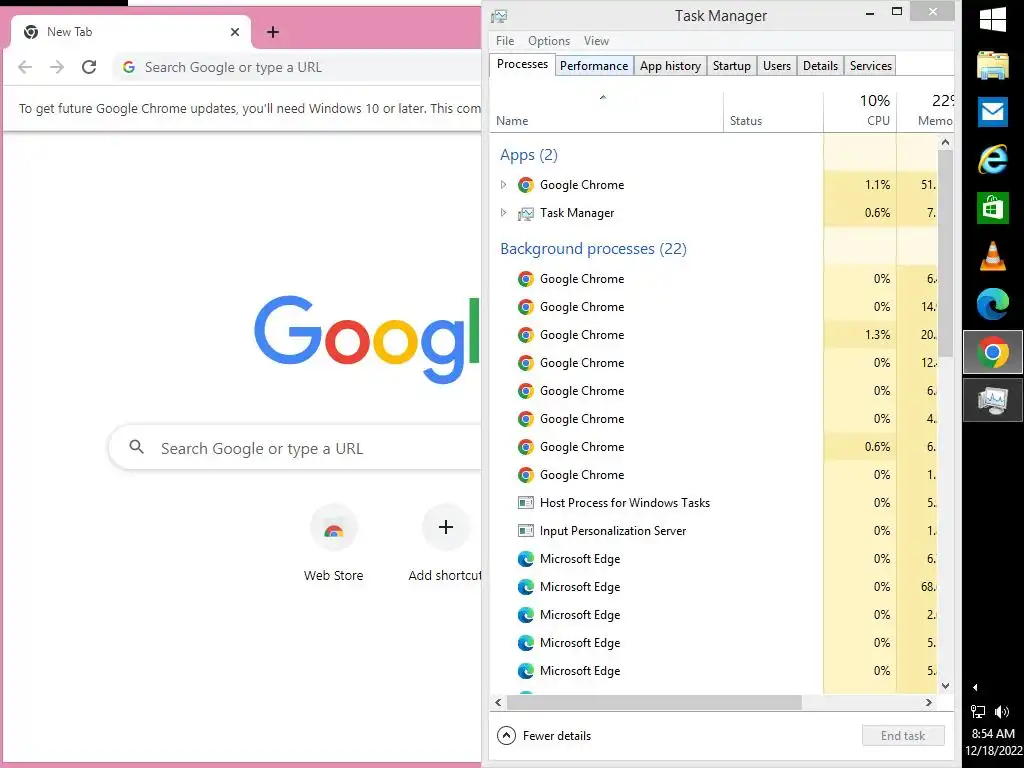Click the Background processes (22) heading
1024x768 pixels.
click(x=593, y=249)
